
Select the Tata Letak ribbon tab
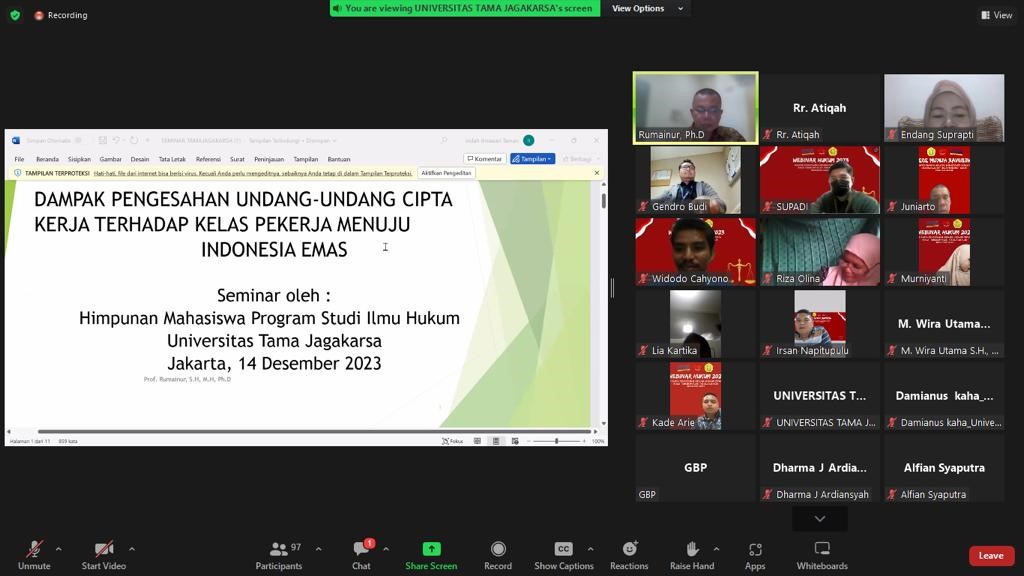pyautogui.click(x=172, y=159)
